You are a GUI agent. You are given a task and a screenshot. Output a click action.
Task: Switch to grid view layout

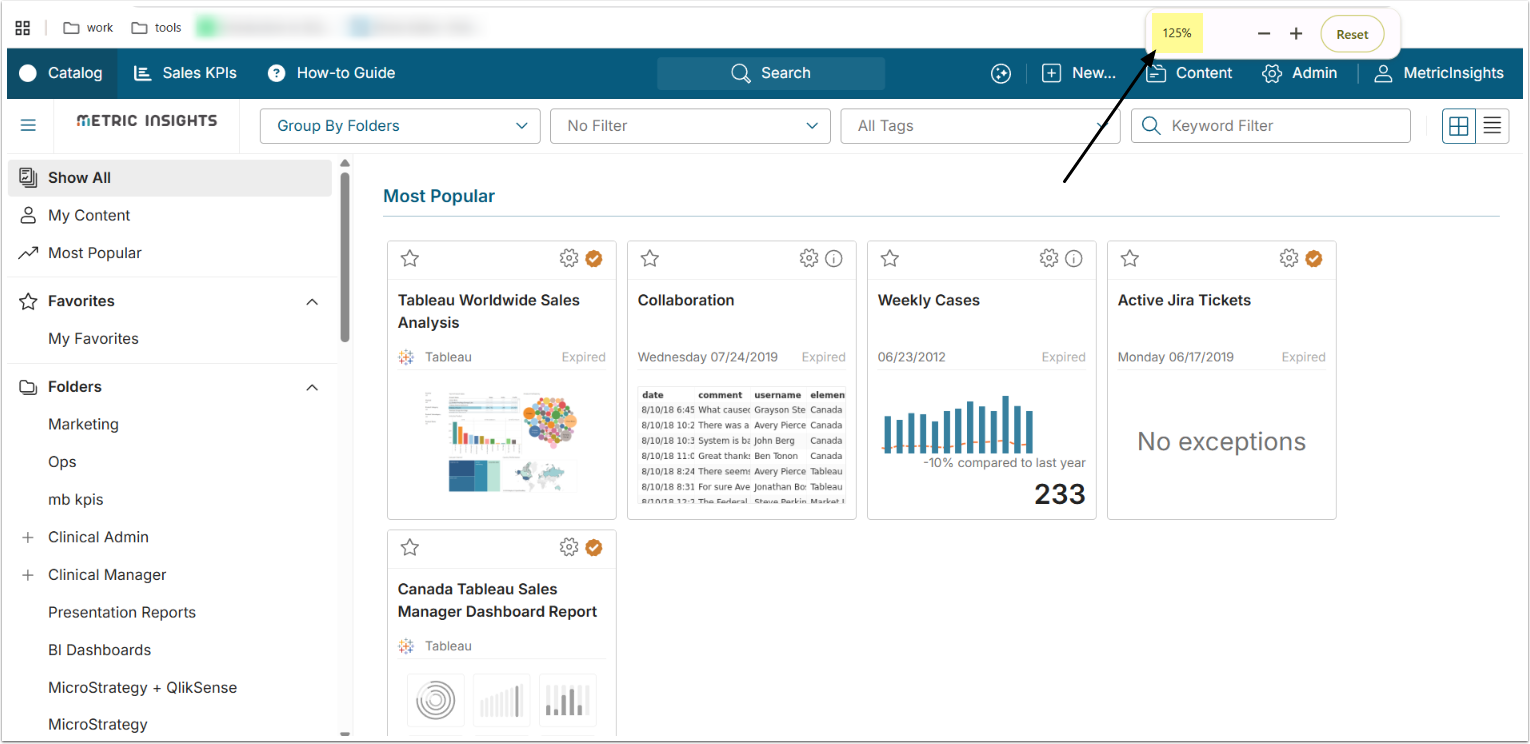[1459, 126]
